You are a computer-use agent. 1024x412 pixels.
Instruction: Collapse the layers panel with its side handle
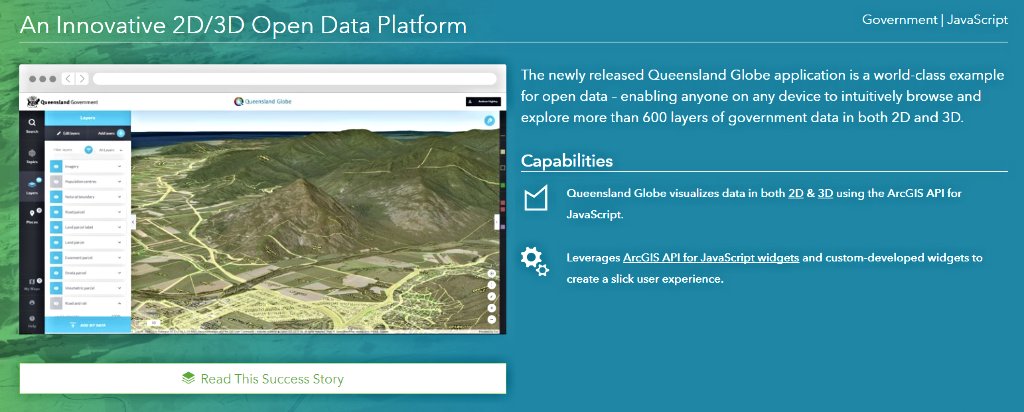(x=134, y=222)
